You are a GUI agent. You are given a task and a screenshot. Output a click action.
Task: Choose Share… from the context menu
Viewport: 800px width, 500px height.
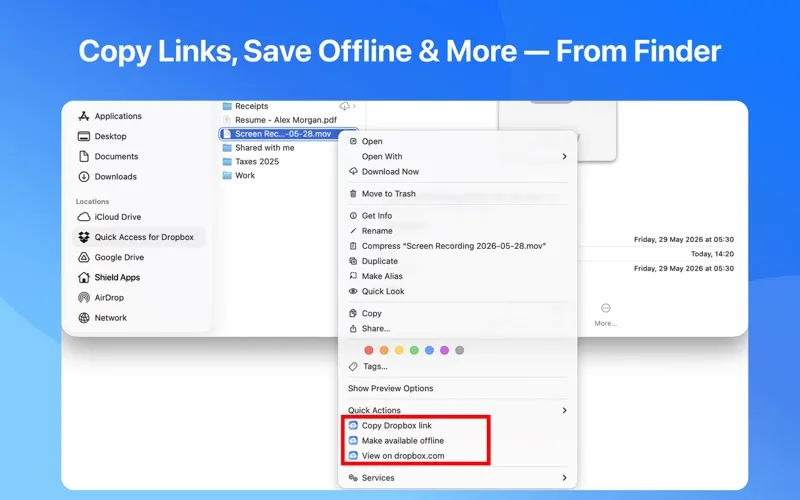coord(458,329)
